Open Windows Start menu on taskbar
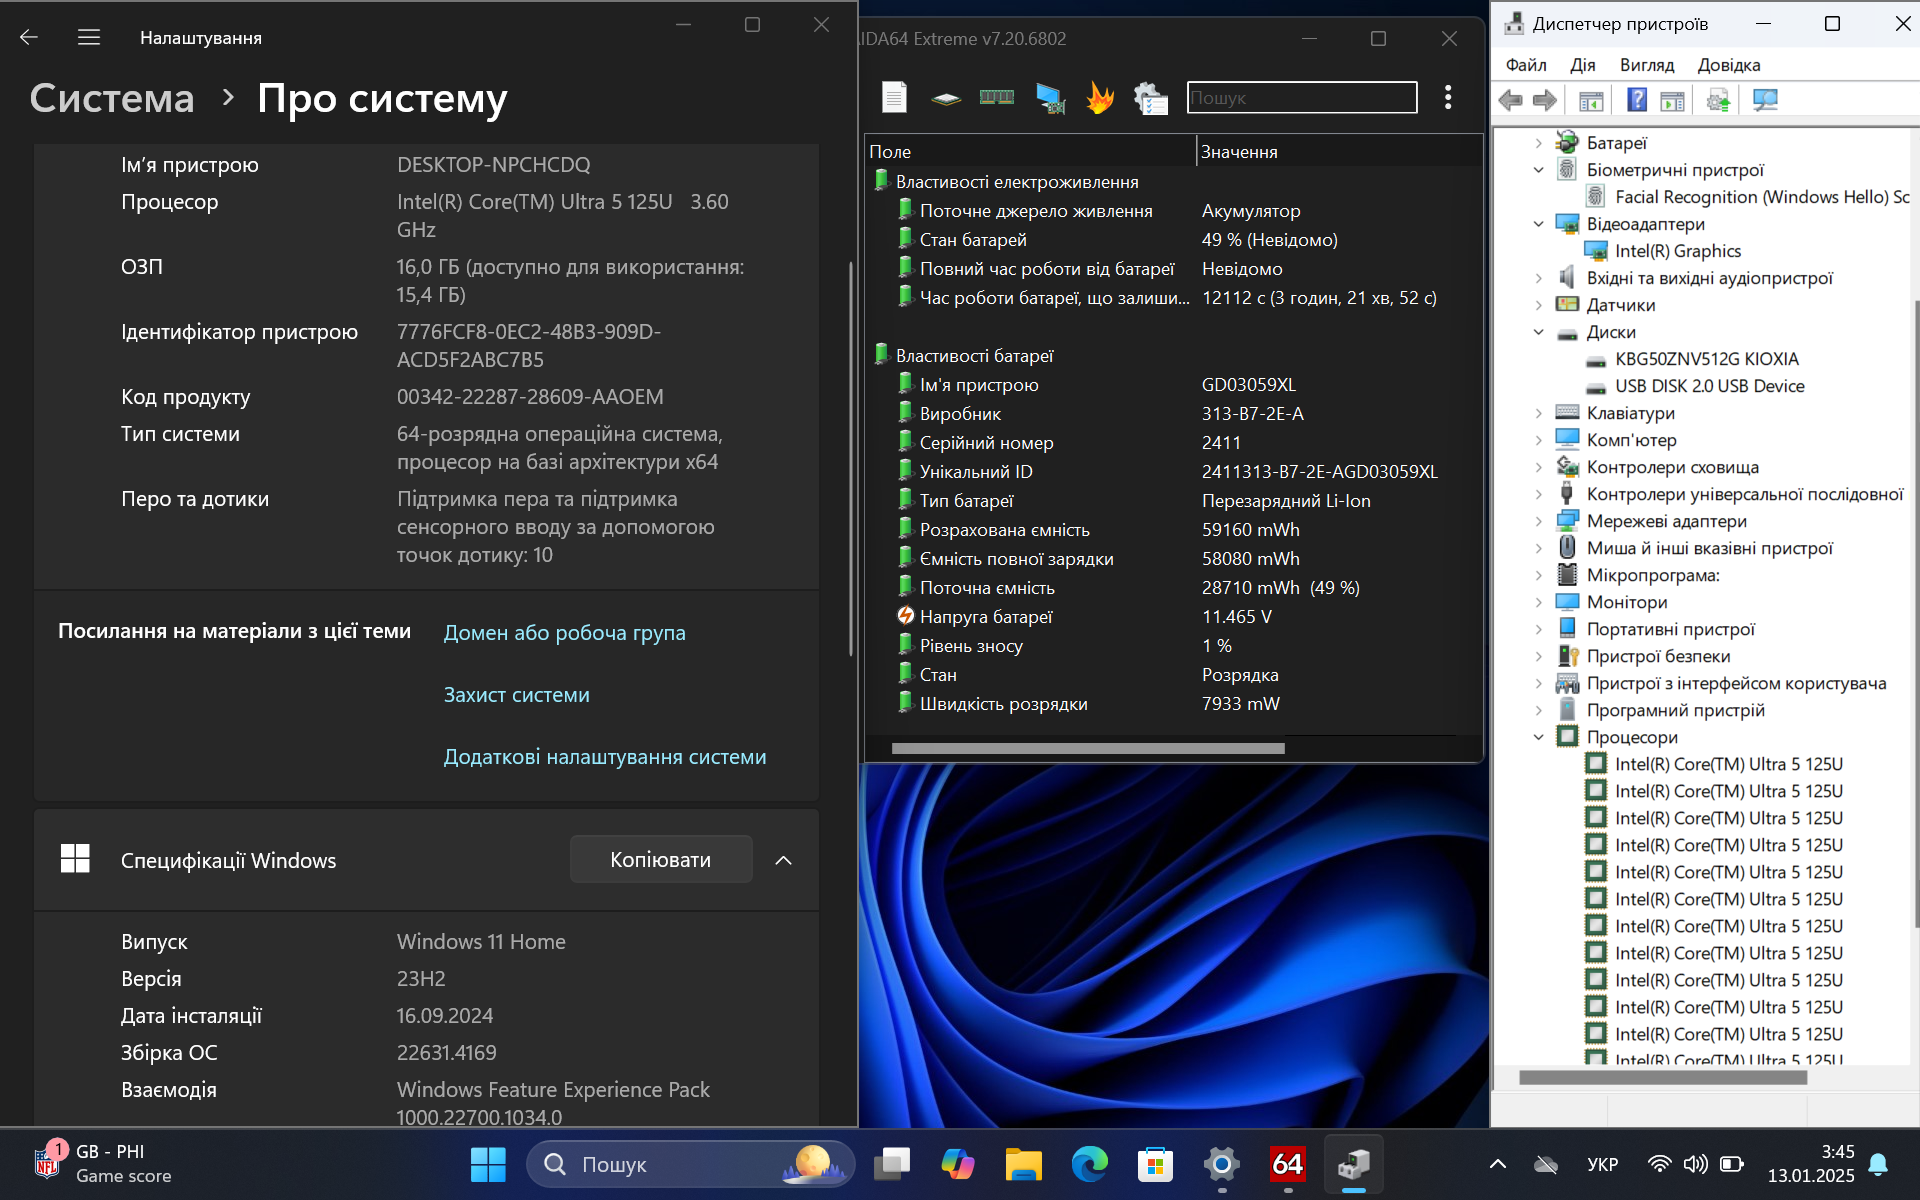1920x1200 pixels. tap(488, 1164)
